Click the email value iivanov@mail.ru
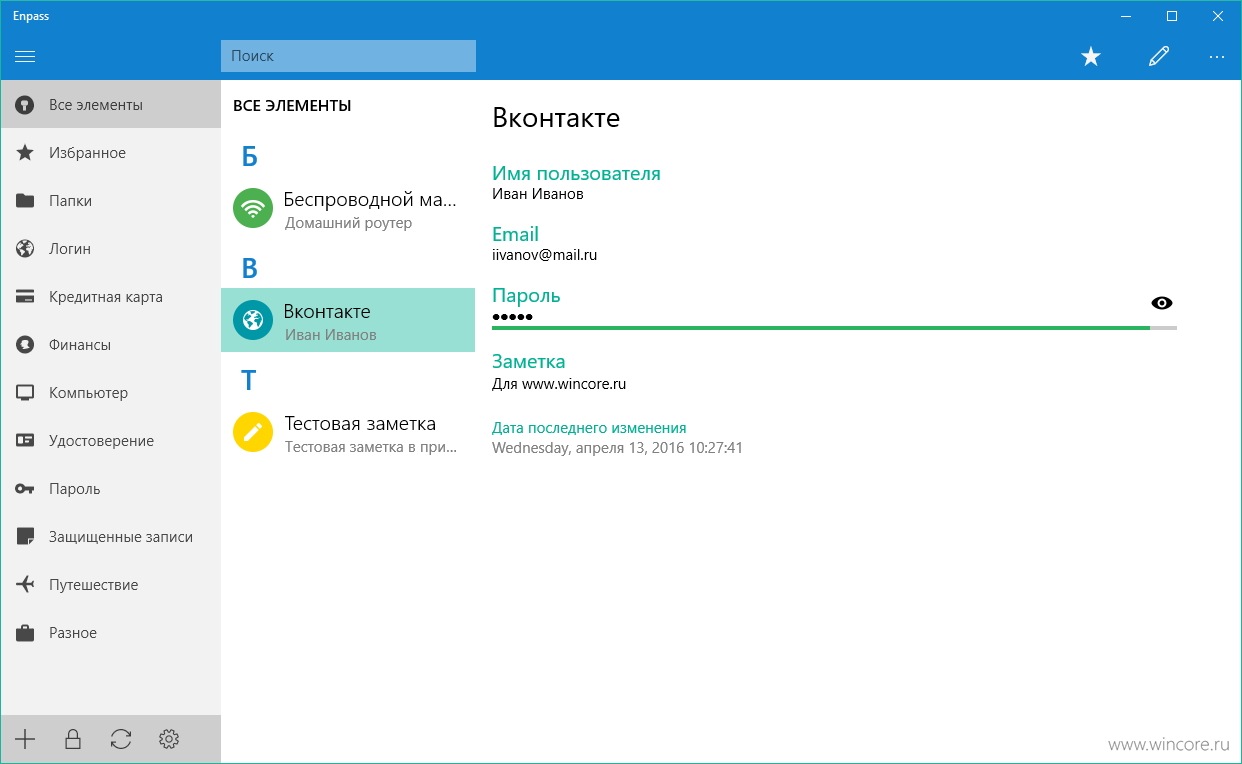This screenshot has width=1242, height=764. [545, 255]
